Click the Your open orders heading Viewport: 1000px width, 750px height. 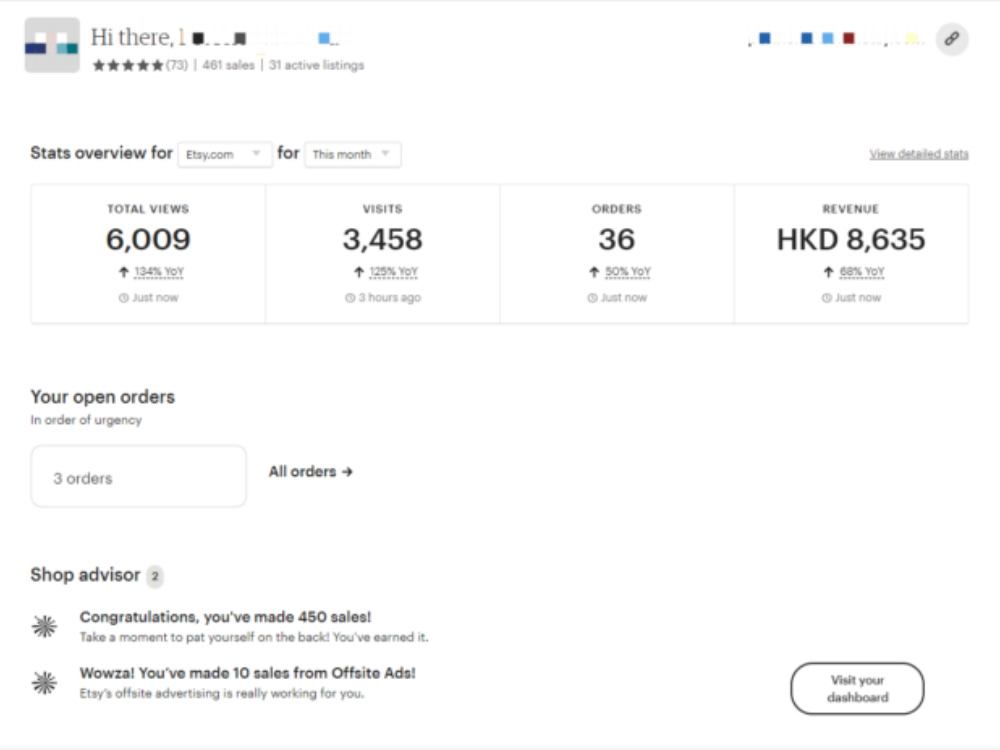(x=103, y=397)
